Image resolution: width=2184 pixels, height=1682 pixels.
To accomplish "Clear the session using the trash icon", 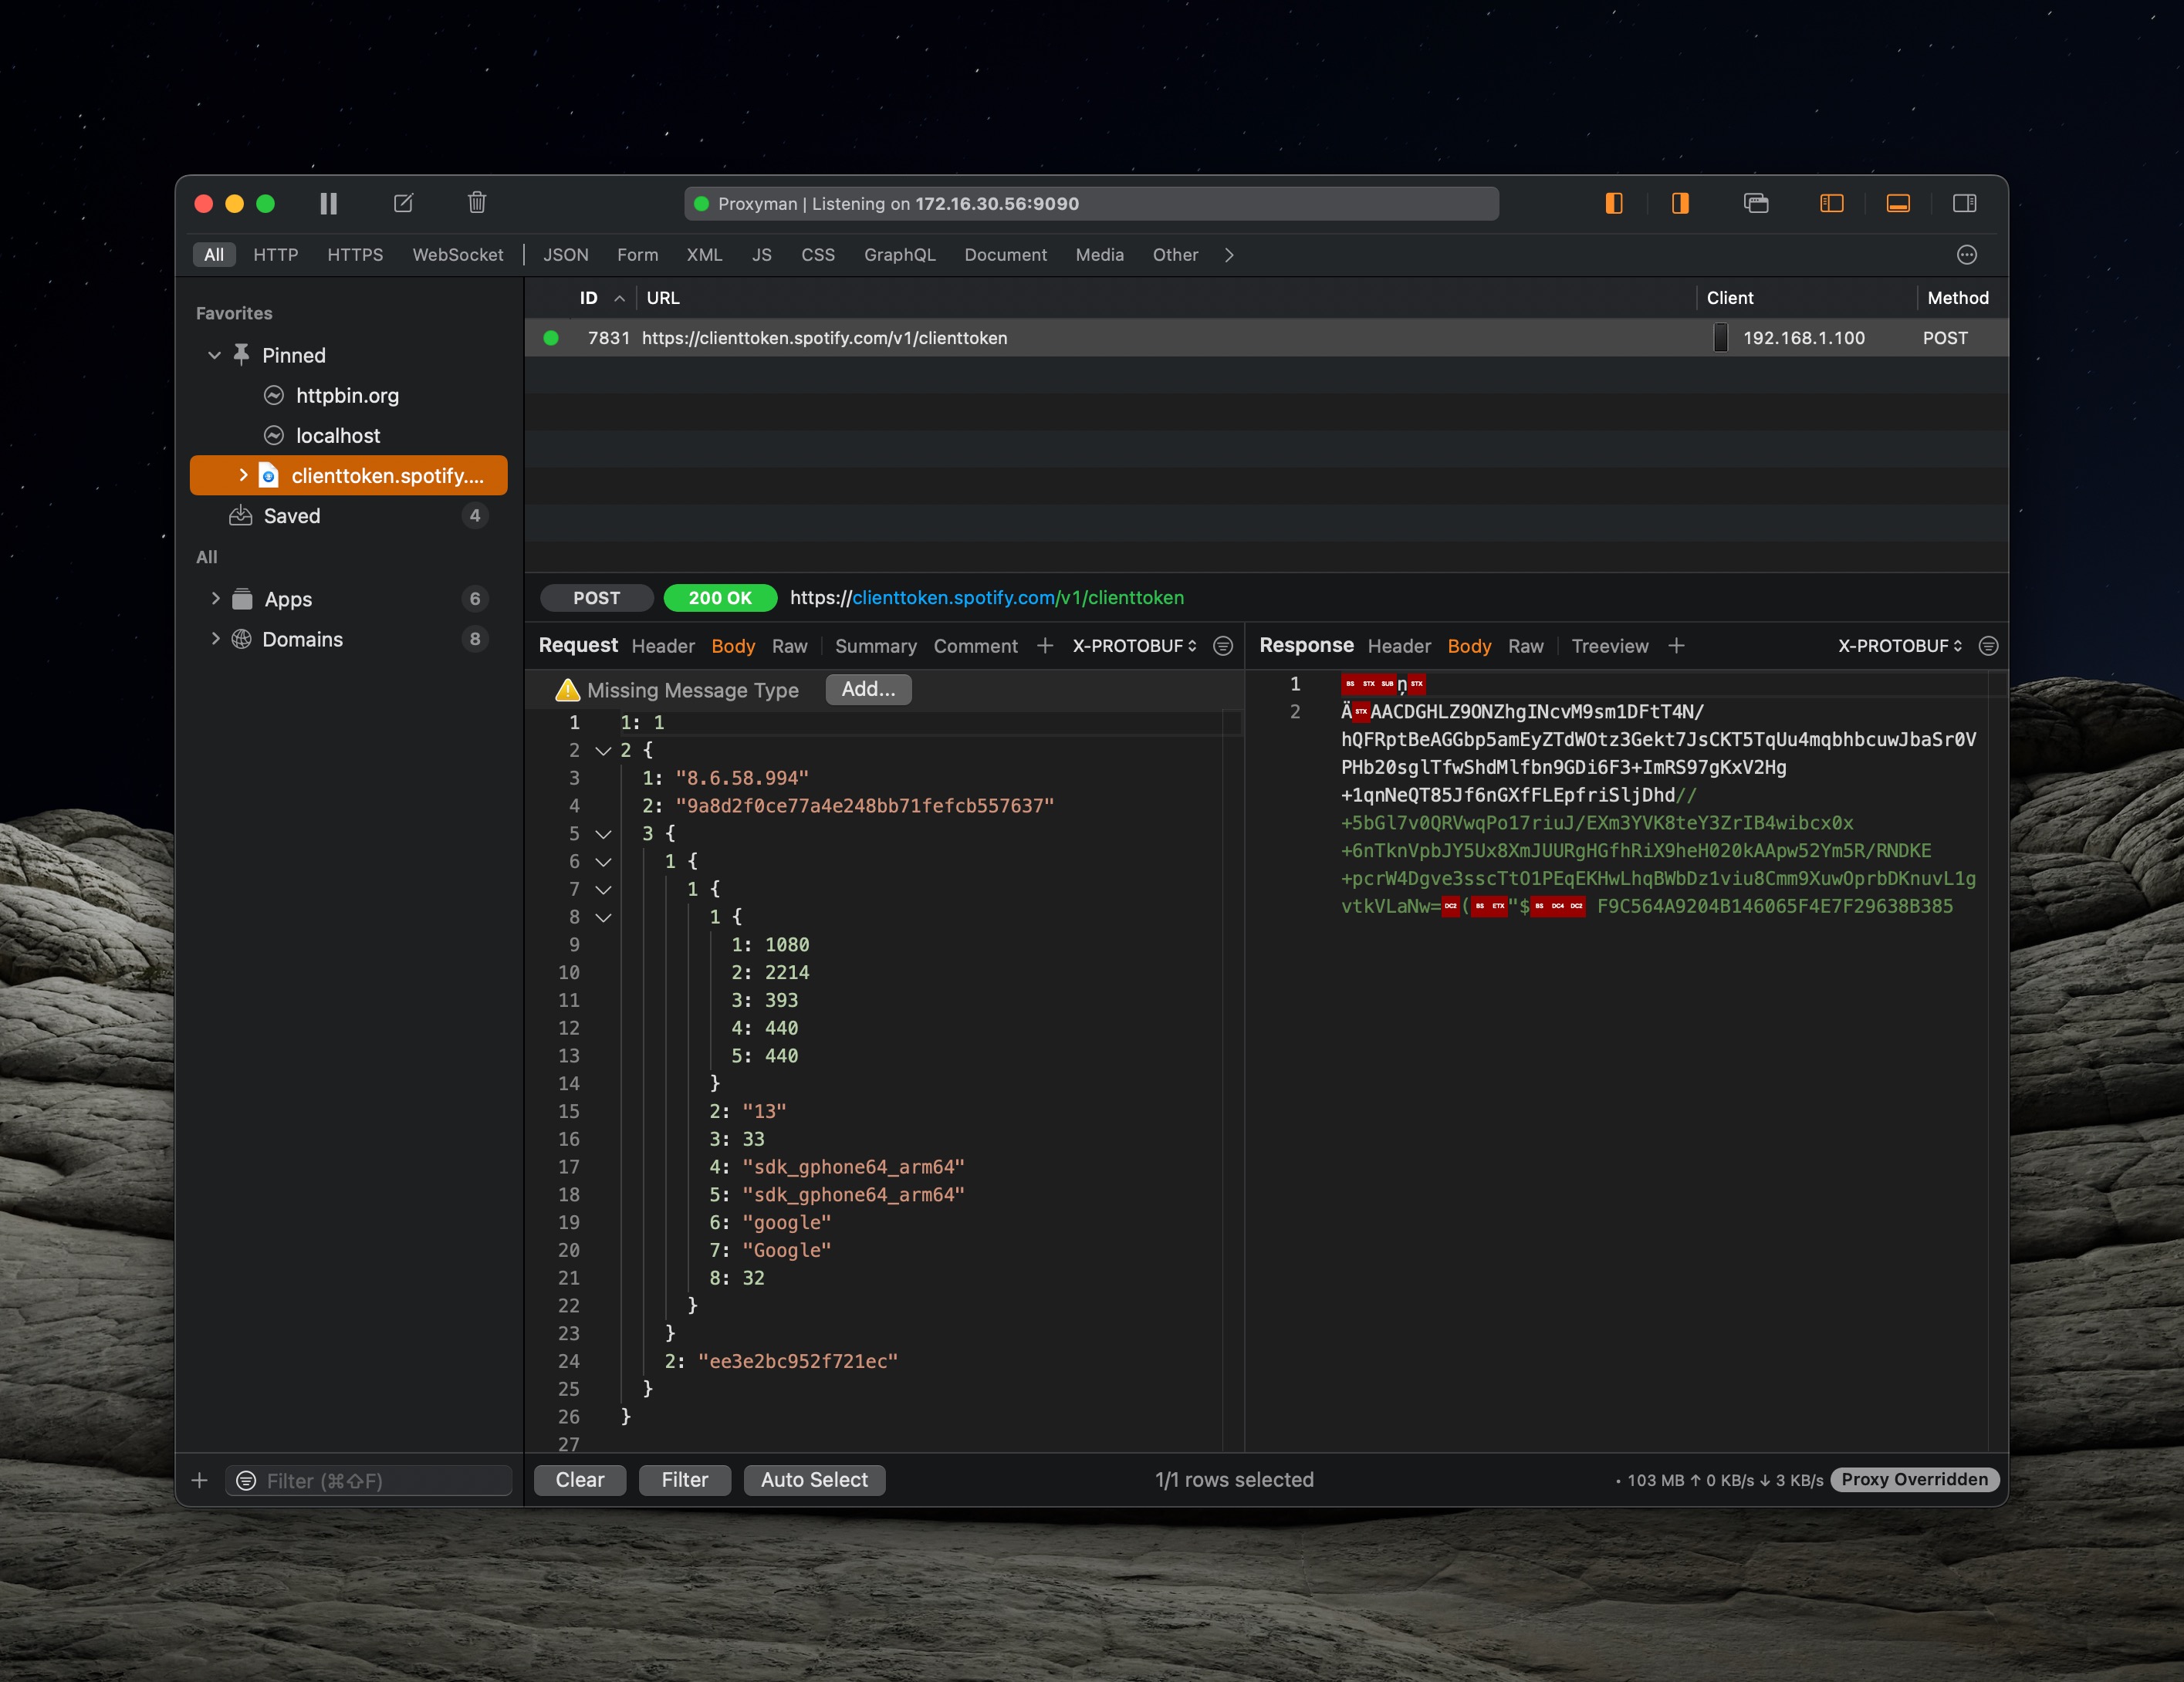I will 477,203.
